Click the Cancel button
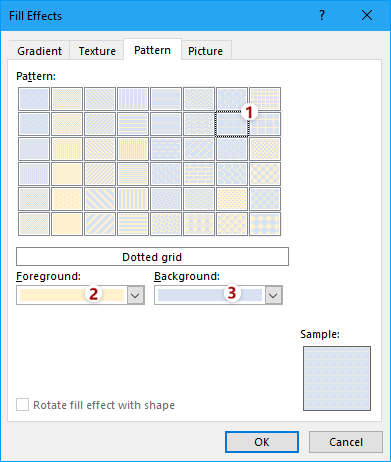Screen dimensions: 391x462 tap(346, 442)
